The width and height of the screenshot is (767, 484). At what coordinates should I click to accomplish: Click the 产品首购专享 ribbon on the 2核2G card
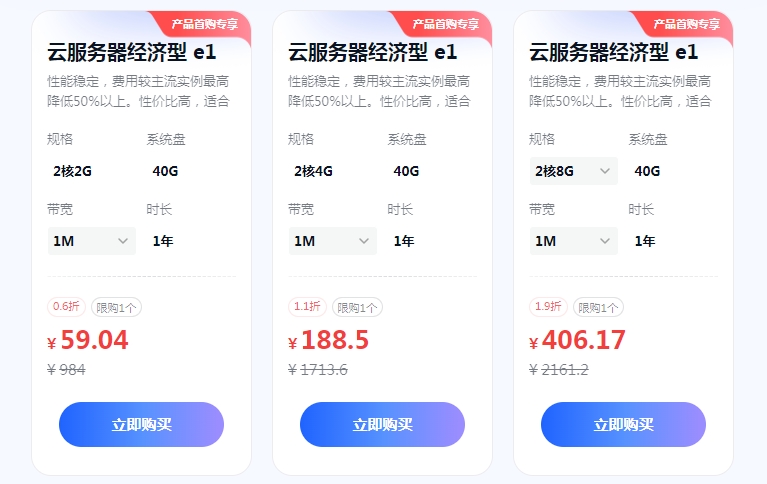pyautogui.click(x=205, y=24)
